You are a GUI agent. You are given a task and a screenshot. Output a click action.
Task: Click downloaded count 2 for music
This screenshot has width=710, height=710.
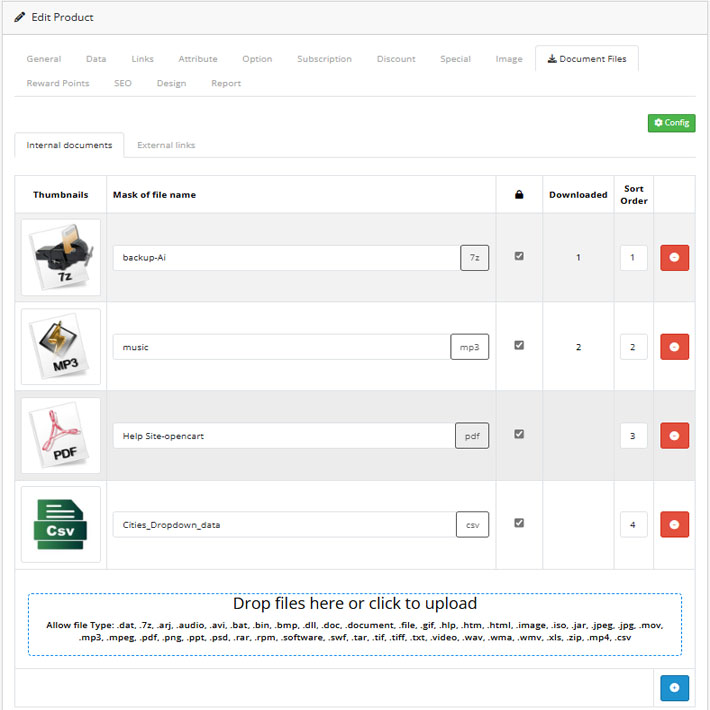(578, 347)
